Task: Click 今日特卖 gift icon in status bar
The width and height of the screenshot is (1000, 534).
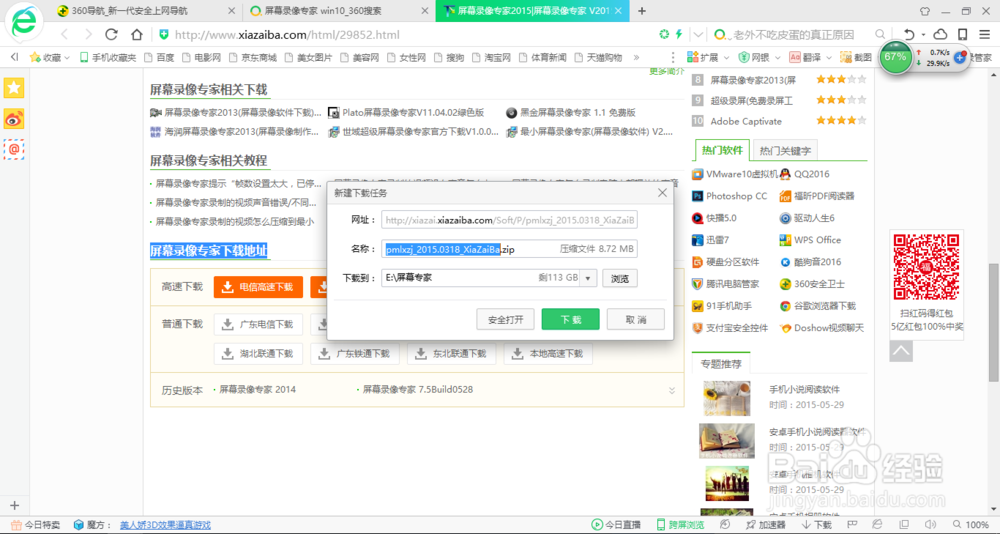Action: (35, 525)
